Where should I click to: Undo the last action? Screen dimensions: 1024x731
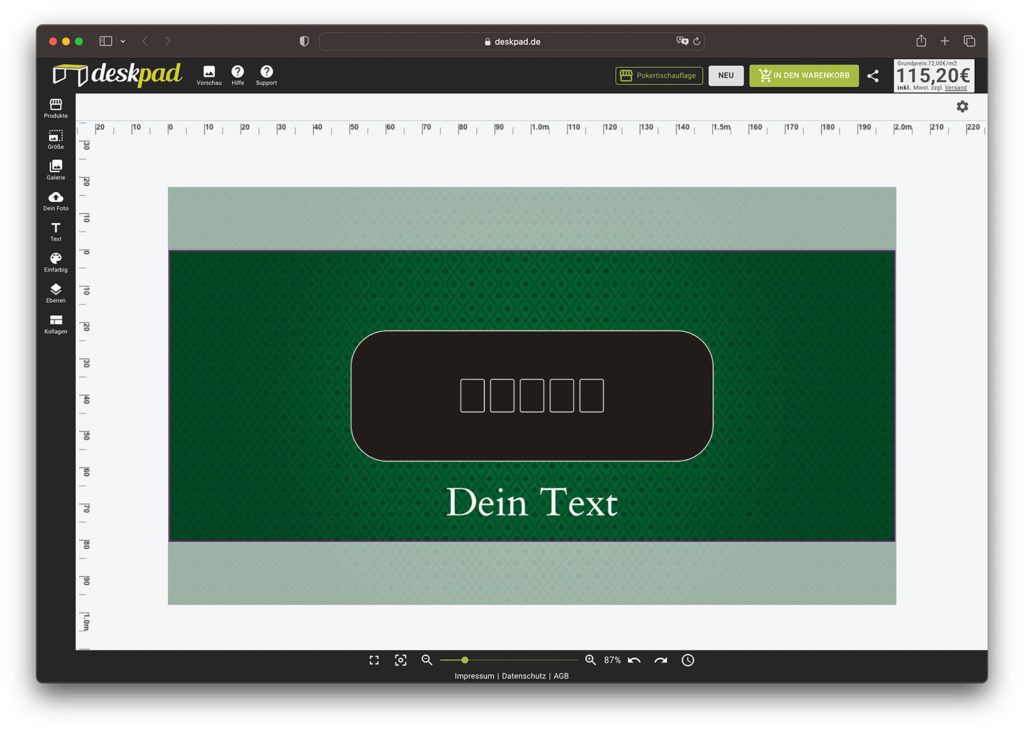point(634,660)
